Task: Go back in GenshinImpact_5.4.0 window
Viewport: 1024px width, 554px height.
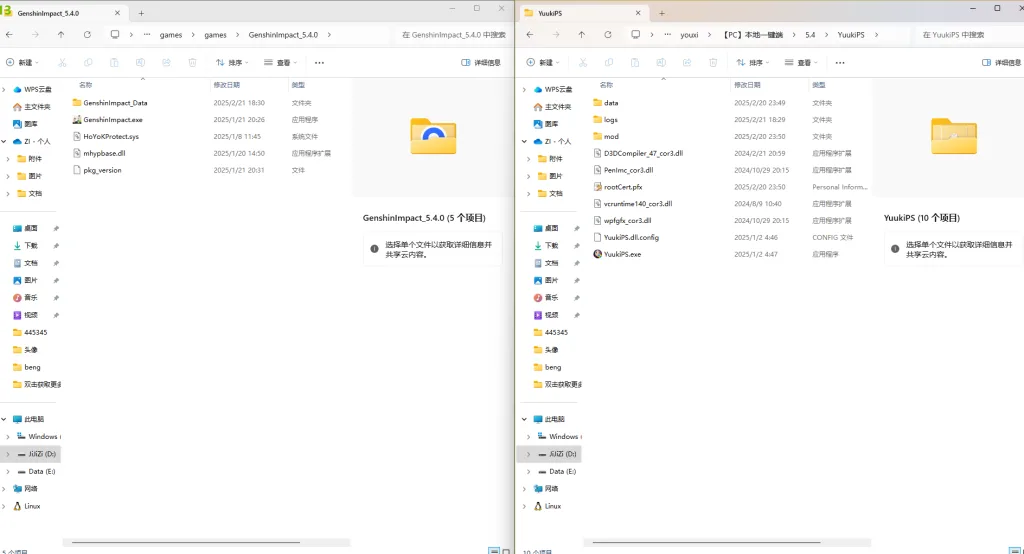Action: 9,35
